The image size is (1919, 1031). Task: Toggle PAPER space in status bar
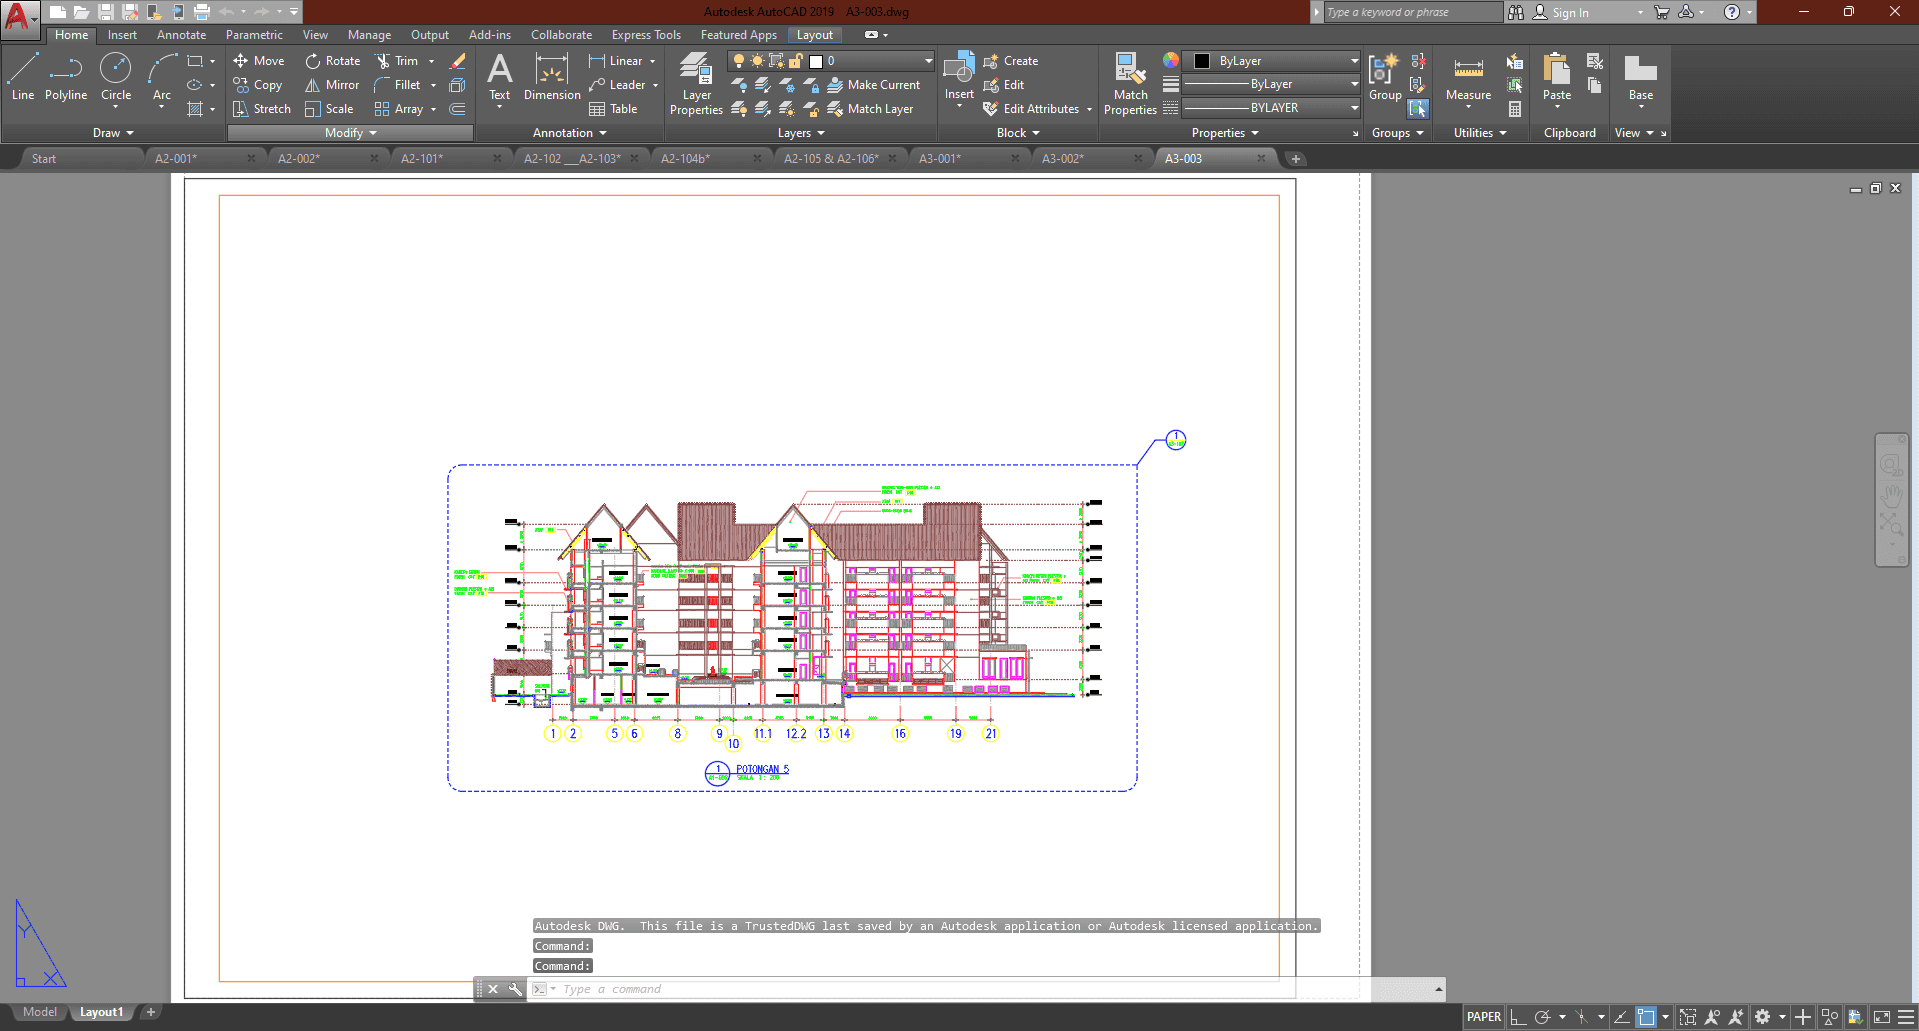coord(1483,1017)
